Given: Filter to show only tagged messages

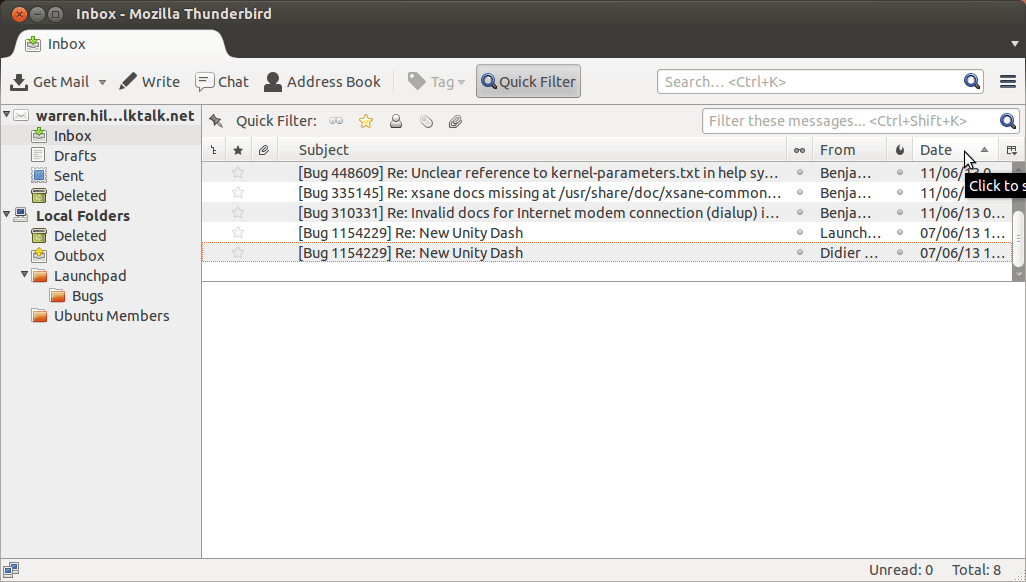Looking at the screenshot, I should click(426, 121).
